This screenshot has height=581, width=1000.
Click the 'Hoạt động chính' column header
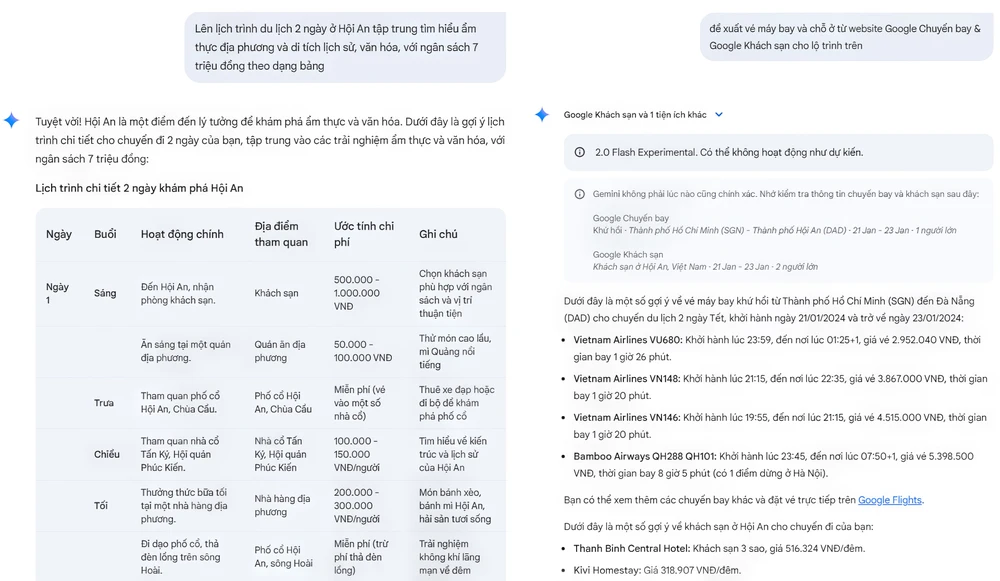(182, 234)
